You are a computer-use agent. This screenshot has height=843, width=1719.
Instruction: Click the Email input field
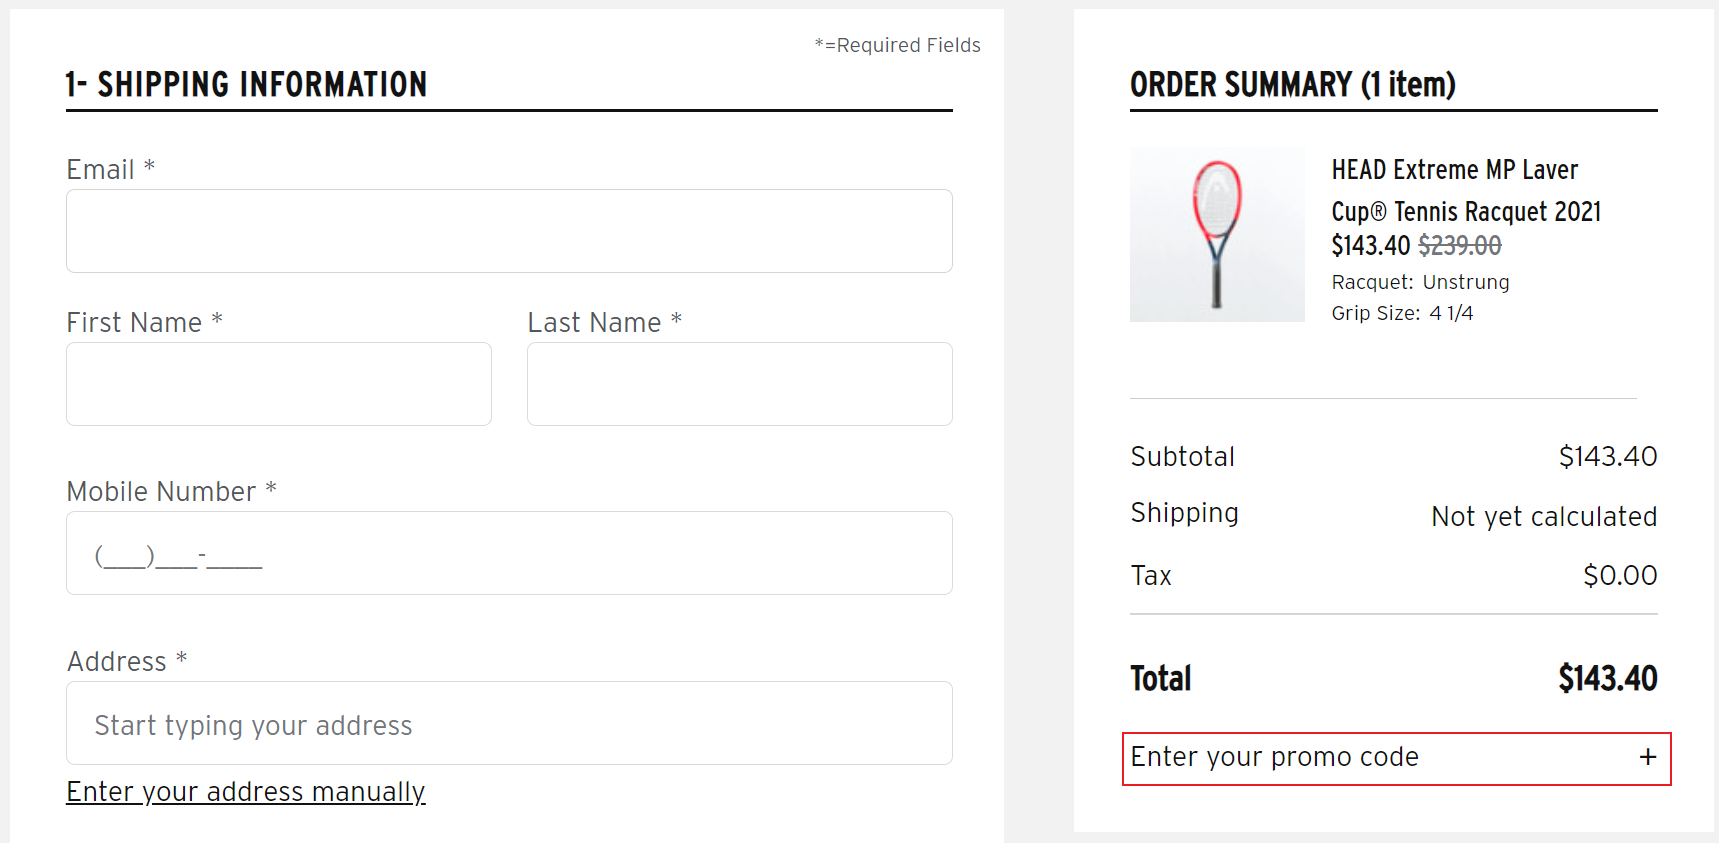[509, 231]
